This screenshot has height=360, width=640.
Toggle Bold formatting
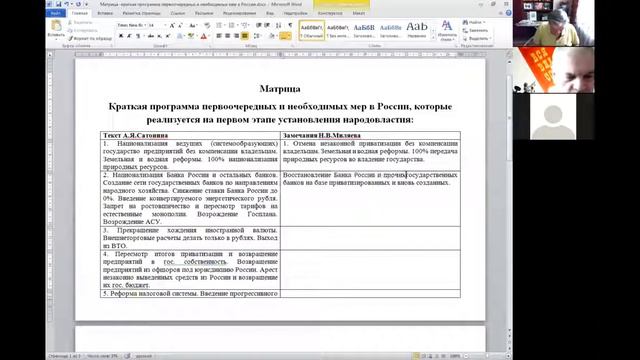[x=121, y=36]
